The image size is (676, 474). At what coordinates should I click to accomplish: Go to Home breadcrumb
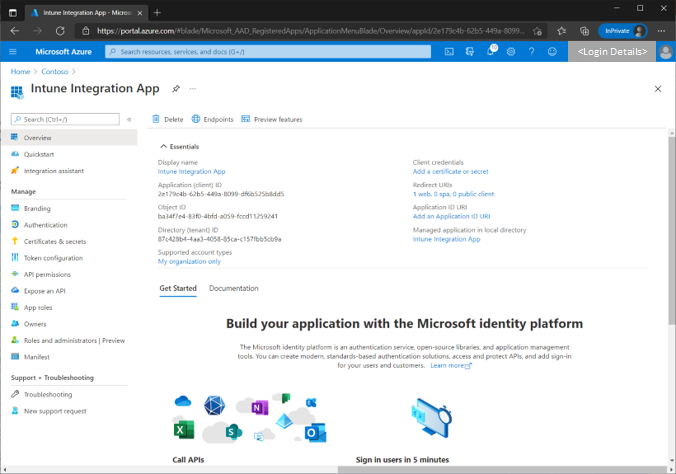[x=20, y=72]
